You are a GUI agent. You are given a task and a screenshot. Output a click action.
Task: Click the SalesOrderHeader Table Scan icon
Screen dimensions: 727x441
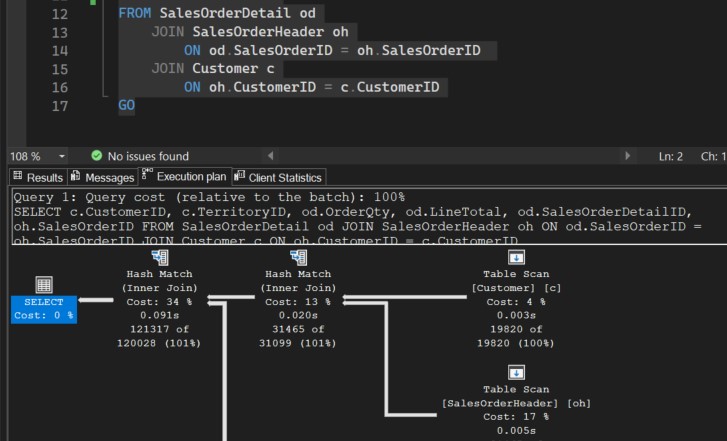click(516, 372)
